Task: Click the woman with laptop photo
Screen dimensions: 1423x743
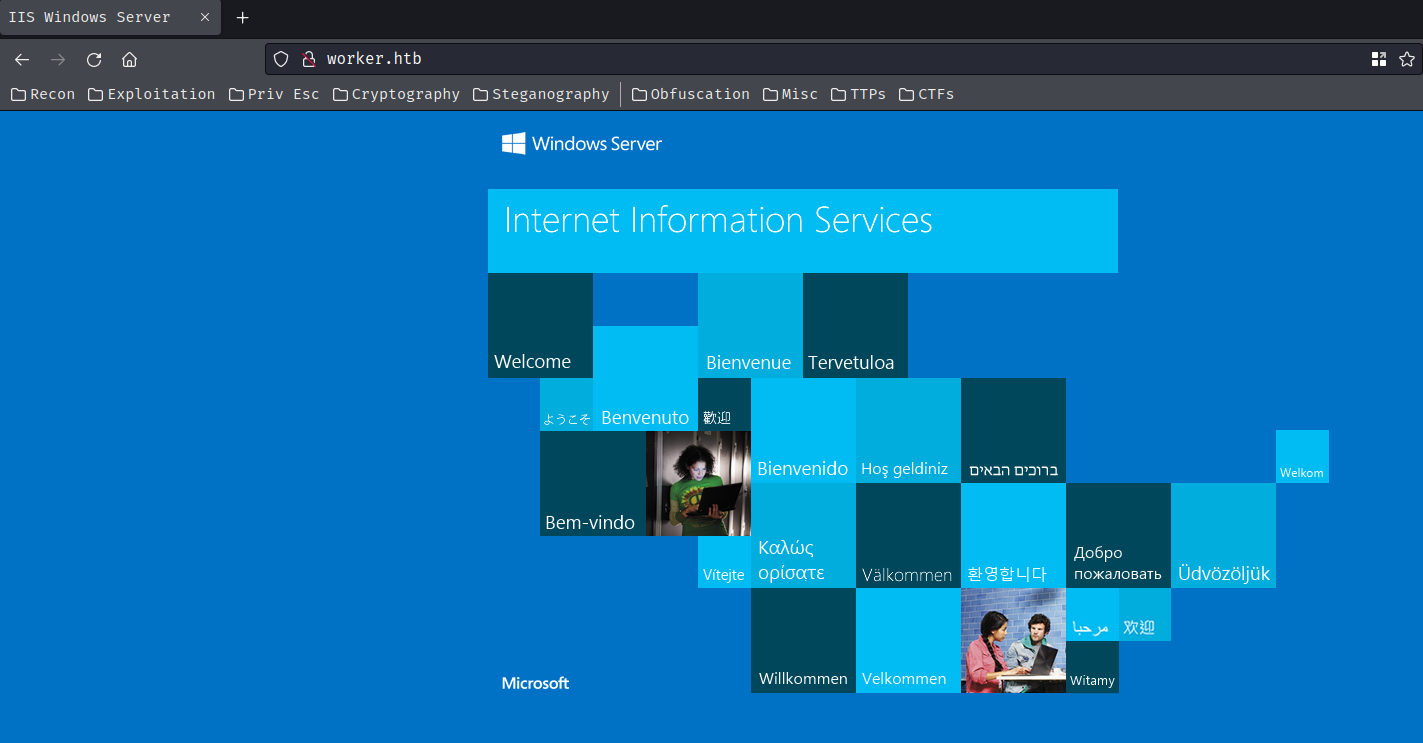Action: point(698,483)
